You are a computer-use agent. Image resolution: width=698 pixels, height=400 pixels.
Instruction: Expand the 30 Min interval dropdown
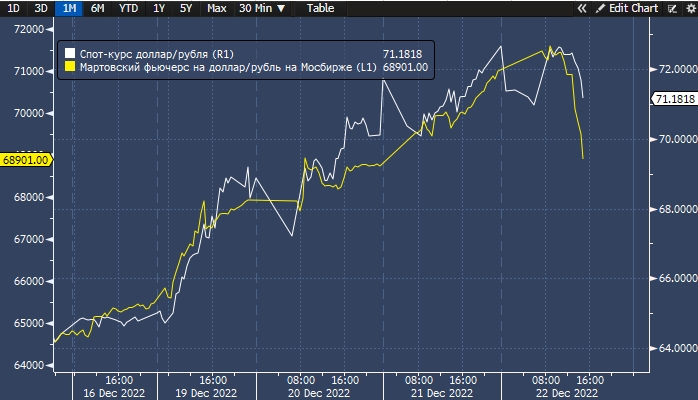tap(260, 8)
